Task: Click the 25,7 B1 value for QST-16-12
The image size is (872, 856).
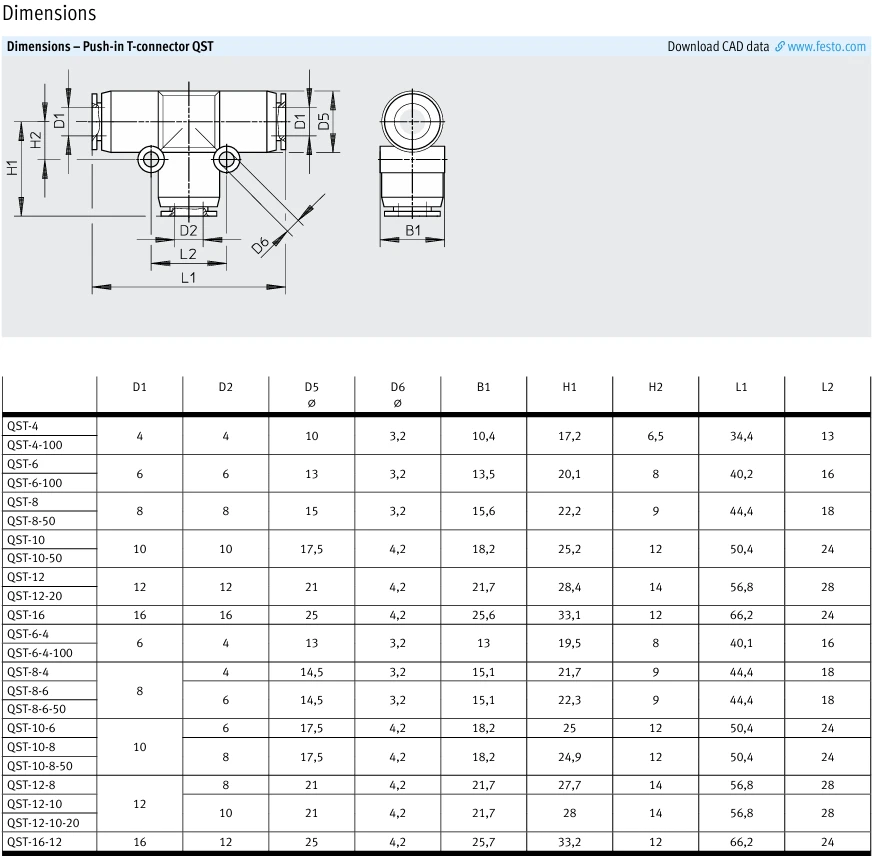Action: 483,842
